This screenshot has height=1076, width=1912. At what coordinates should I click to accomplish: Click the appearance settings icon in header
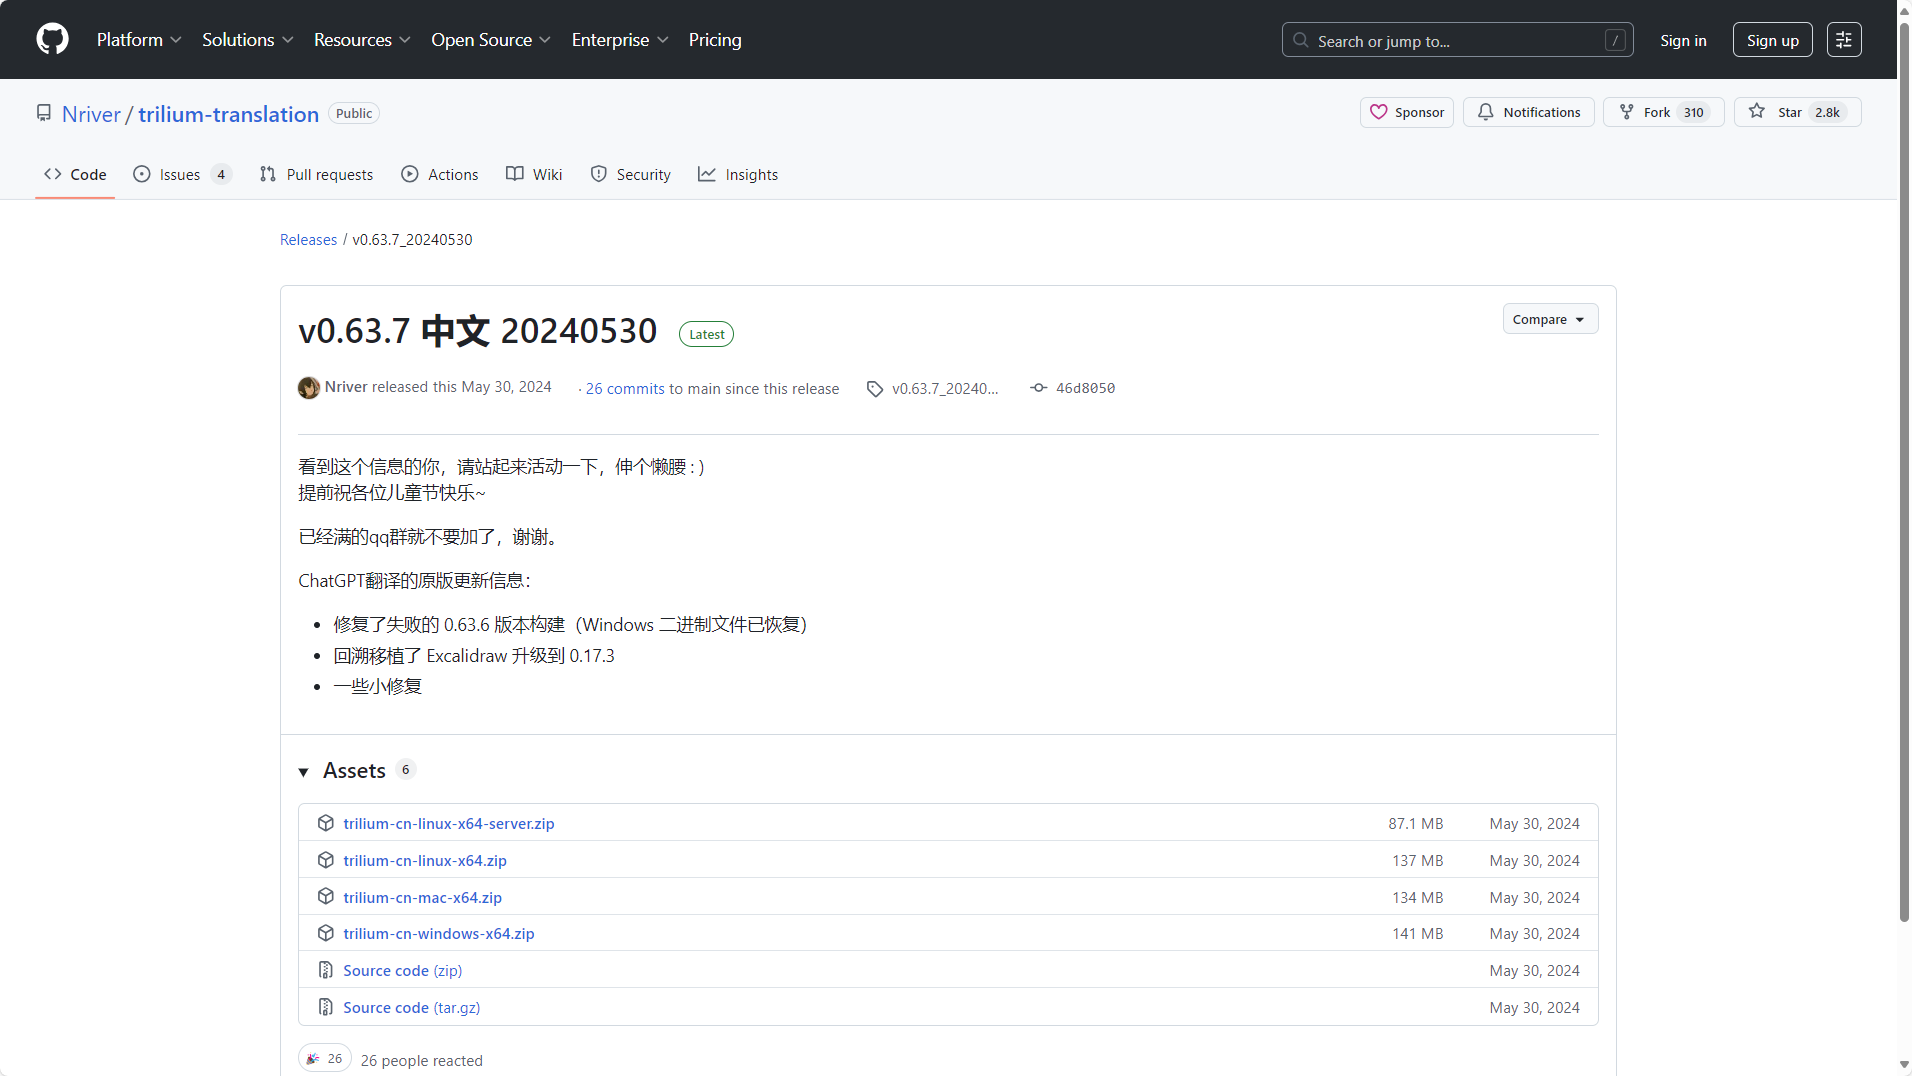click(1843, 40)
